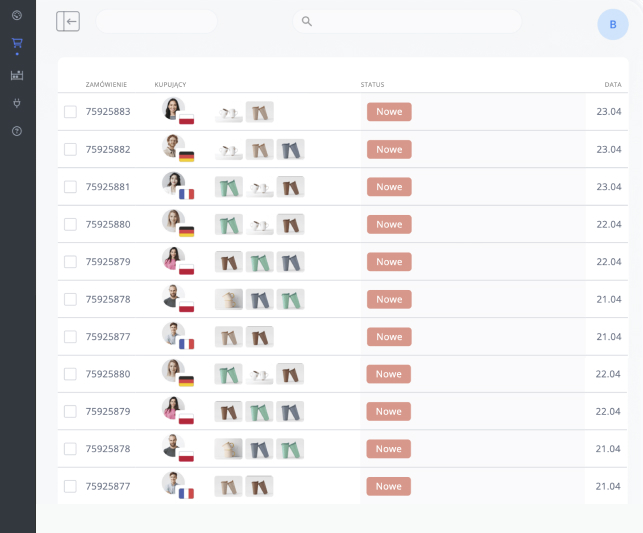643x533 pixels.
Task: Collapse the sidebar with the arrow icon
Action: click(68, 21)
